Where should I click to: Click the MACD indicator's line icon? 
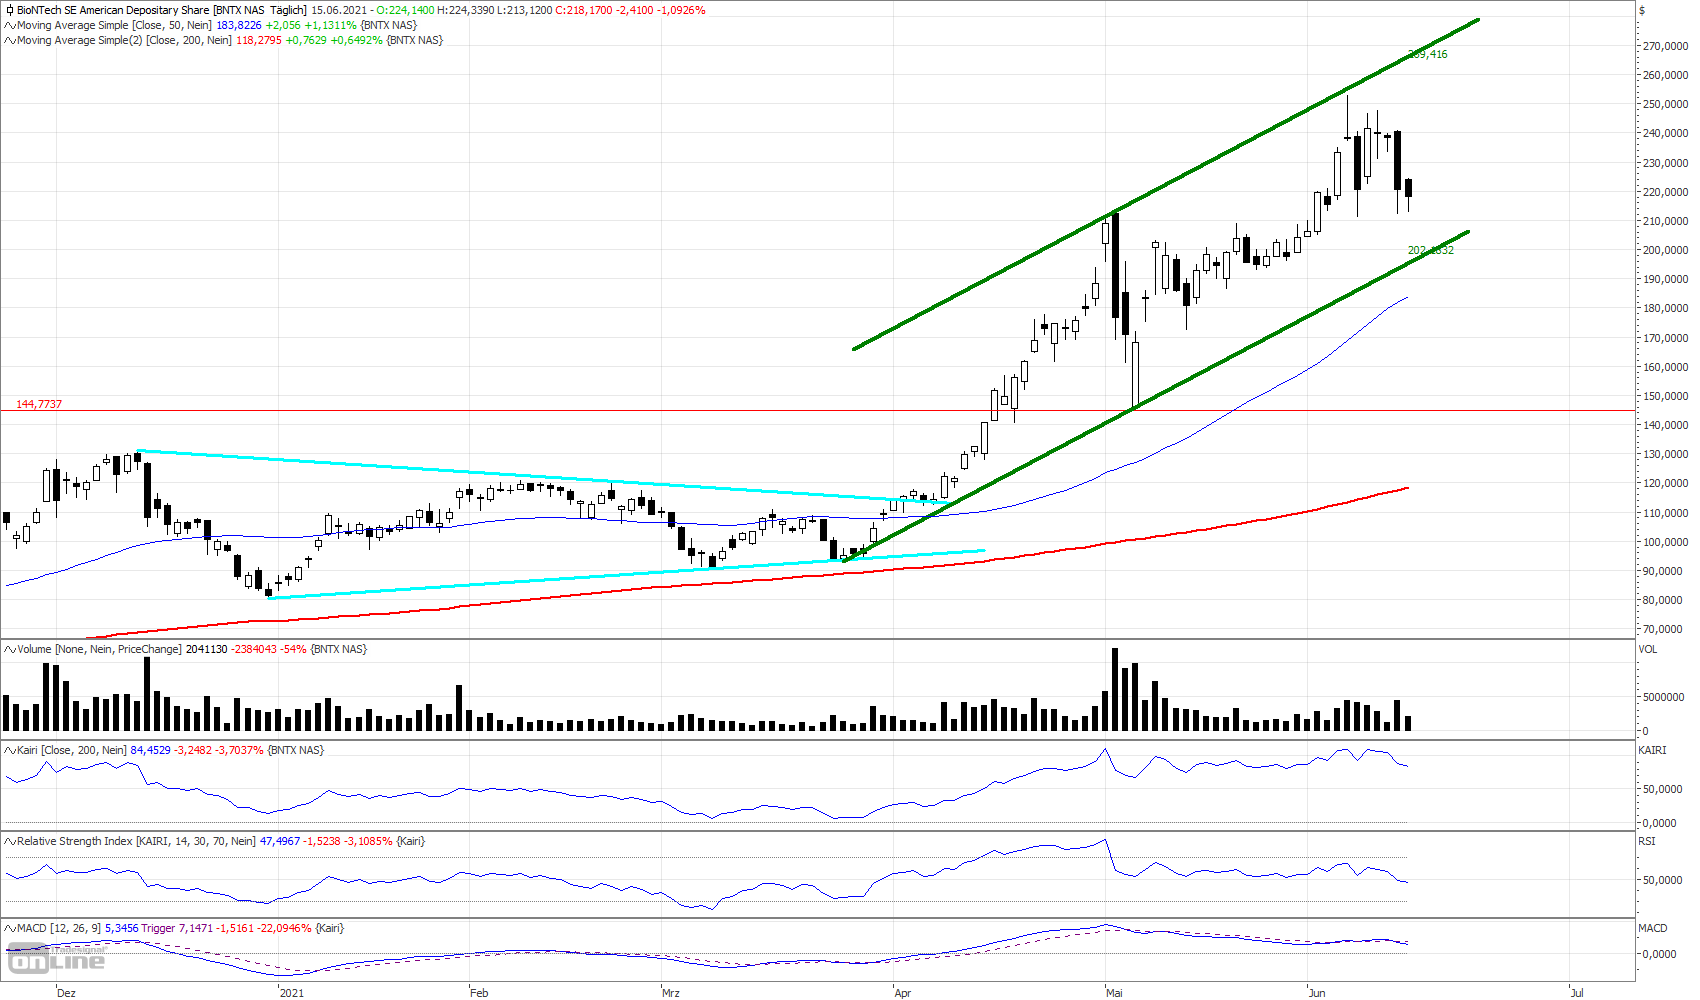9,928
